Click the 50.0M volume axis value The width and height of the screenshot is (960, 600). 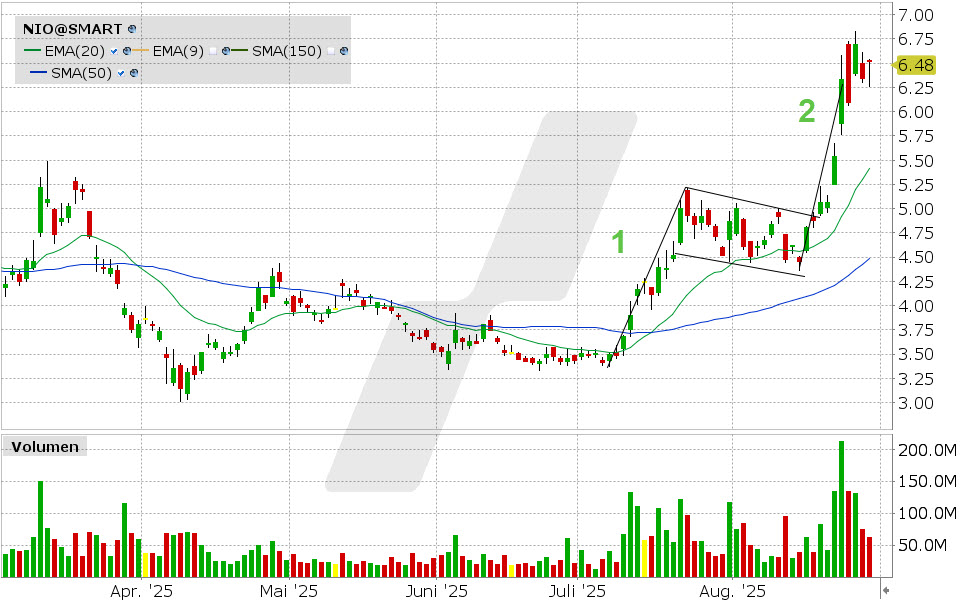(x=923, y=545)
